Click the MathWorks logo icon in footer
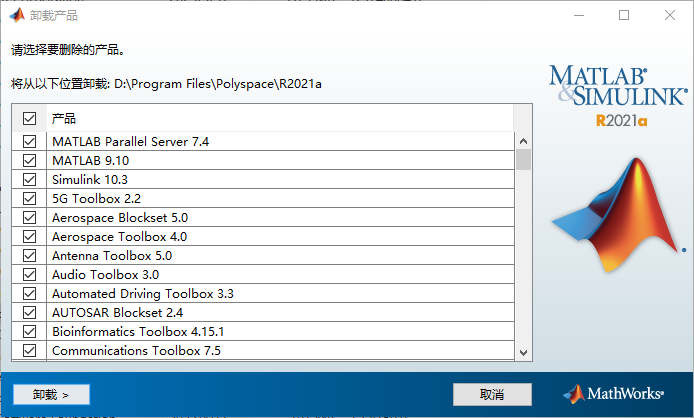The height and width of the screenshot is (418, 694). click(x=574, y=394)
